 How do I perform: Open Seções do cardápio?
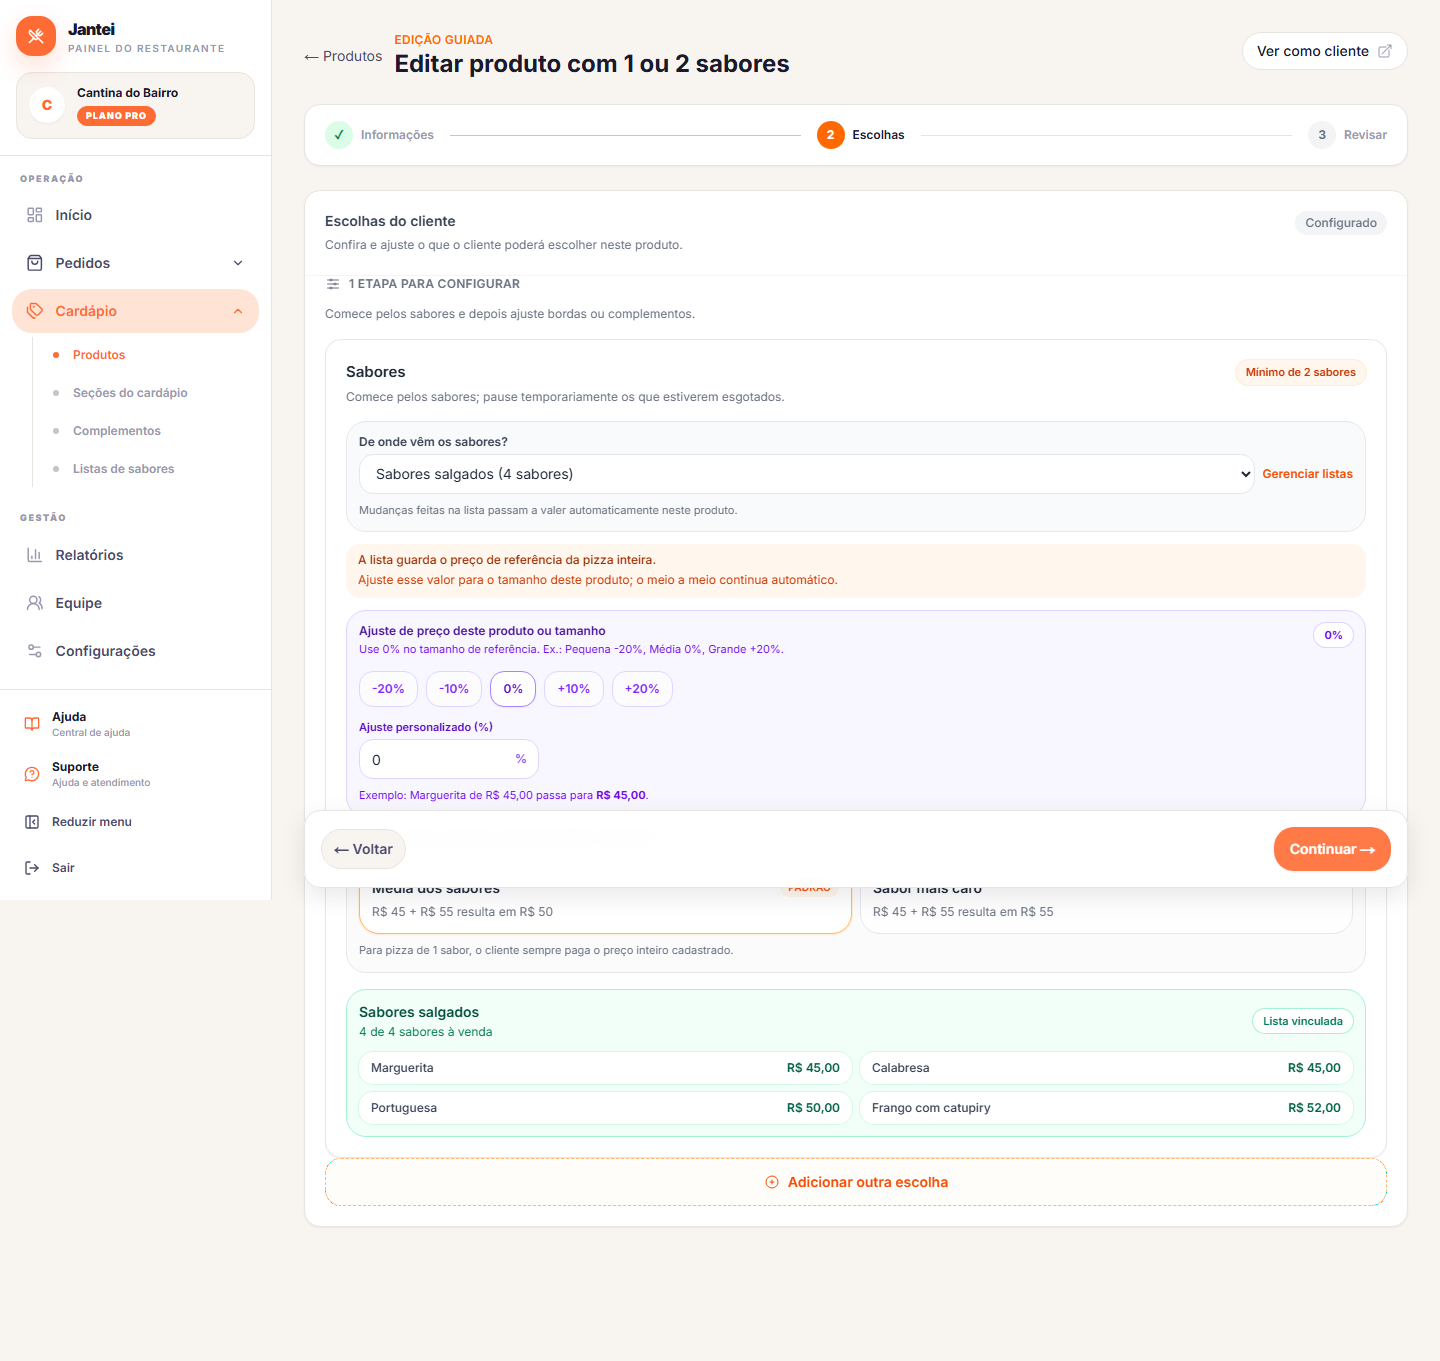coord(130,393)
